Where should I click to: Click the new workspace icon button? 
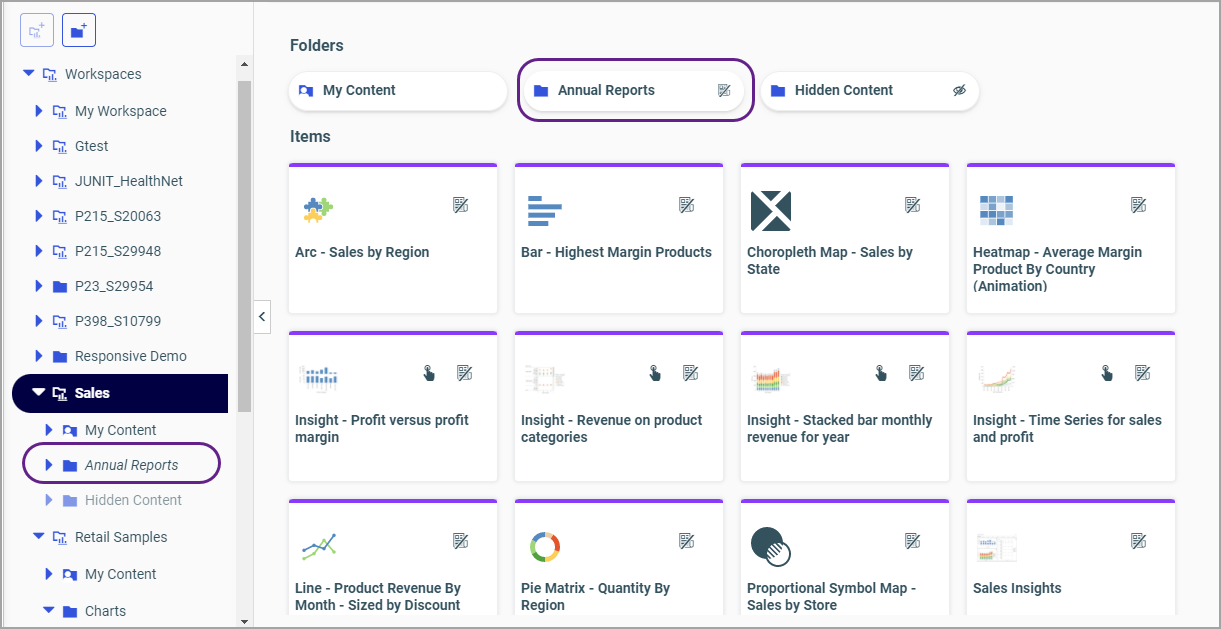(37, 30)
